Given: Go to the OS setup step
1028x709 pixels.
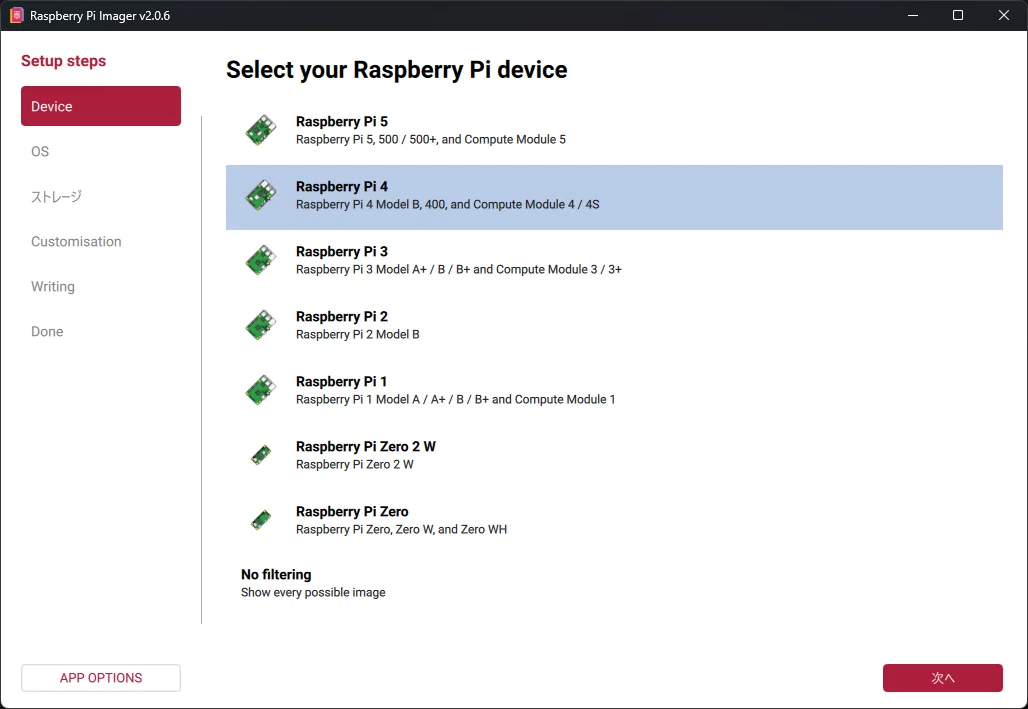Looking at the screenshot, I should pyautogui.click(x=40, y=152).
